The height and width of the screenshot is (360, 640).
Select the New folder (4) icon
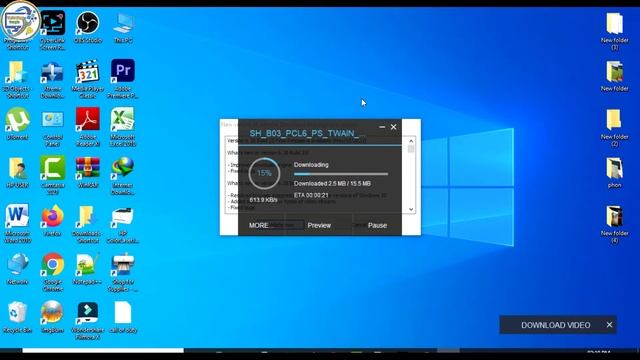[614, 224]
